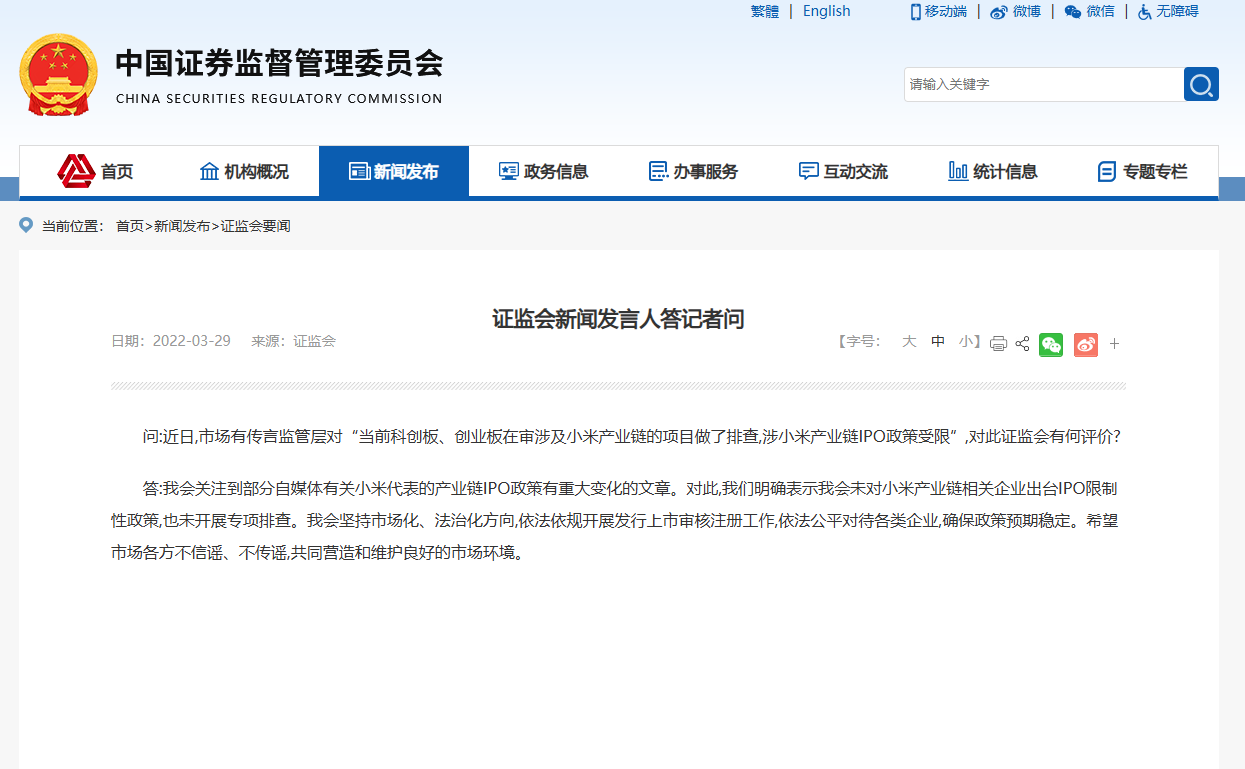The width and height of the screenshot is (1245, 769).
Task: Open the 办事服务 navigation tab
Action: pos(694,171)
